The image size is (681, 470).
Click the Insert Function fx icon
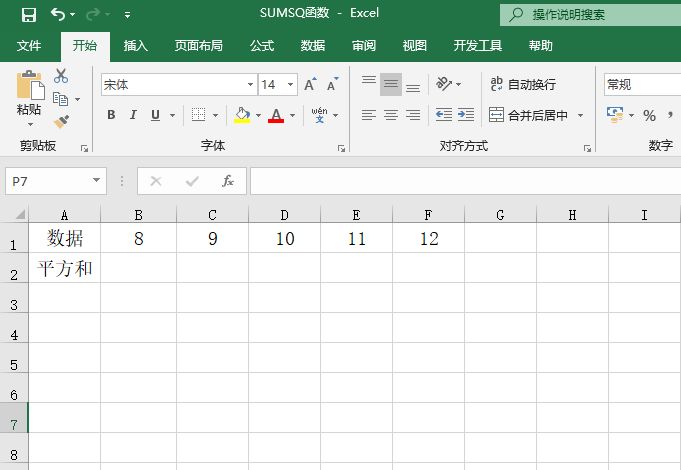(228, 181)
